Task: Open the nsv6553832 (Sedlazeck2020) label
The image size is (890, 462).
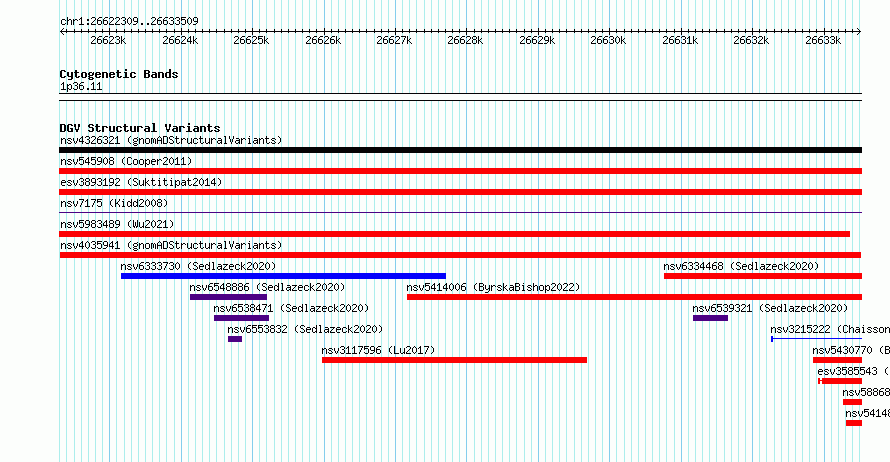Action: (x=305, y=329)
